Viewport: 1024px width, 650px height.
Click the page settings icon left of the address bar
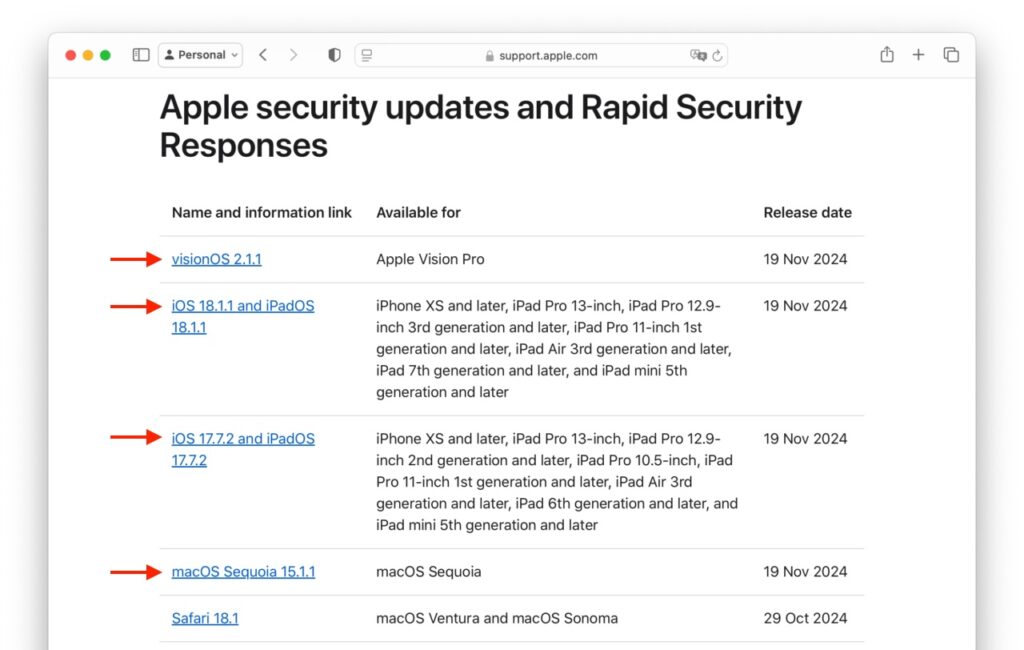tap(367, 55)
